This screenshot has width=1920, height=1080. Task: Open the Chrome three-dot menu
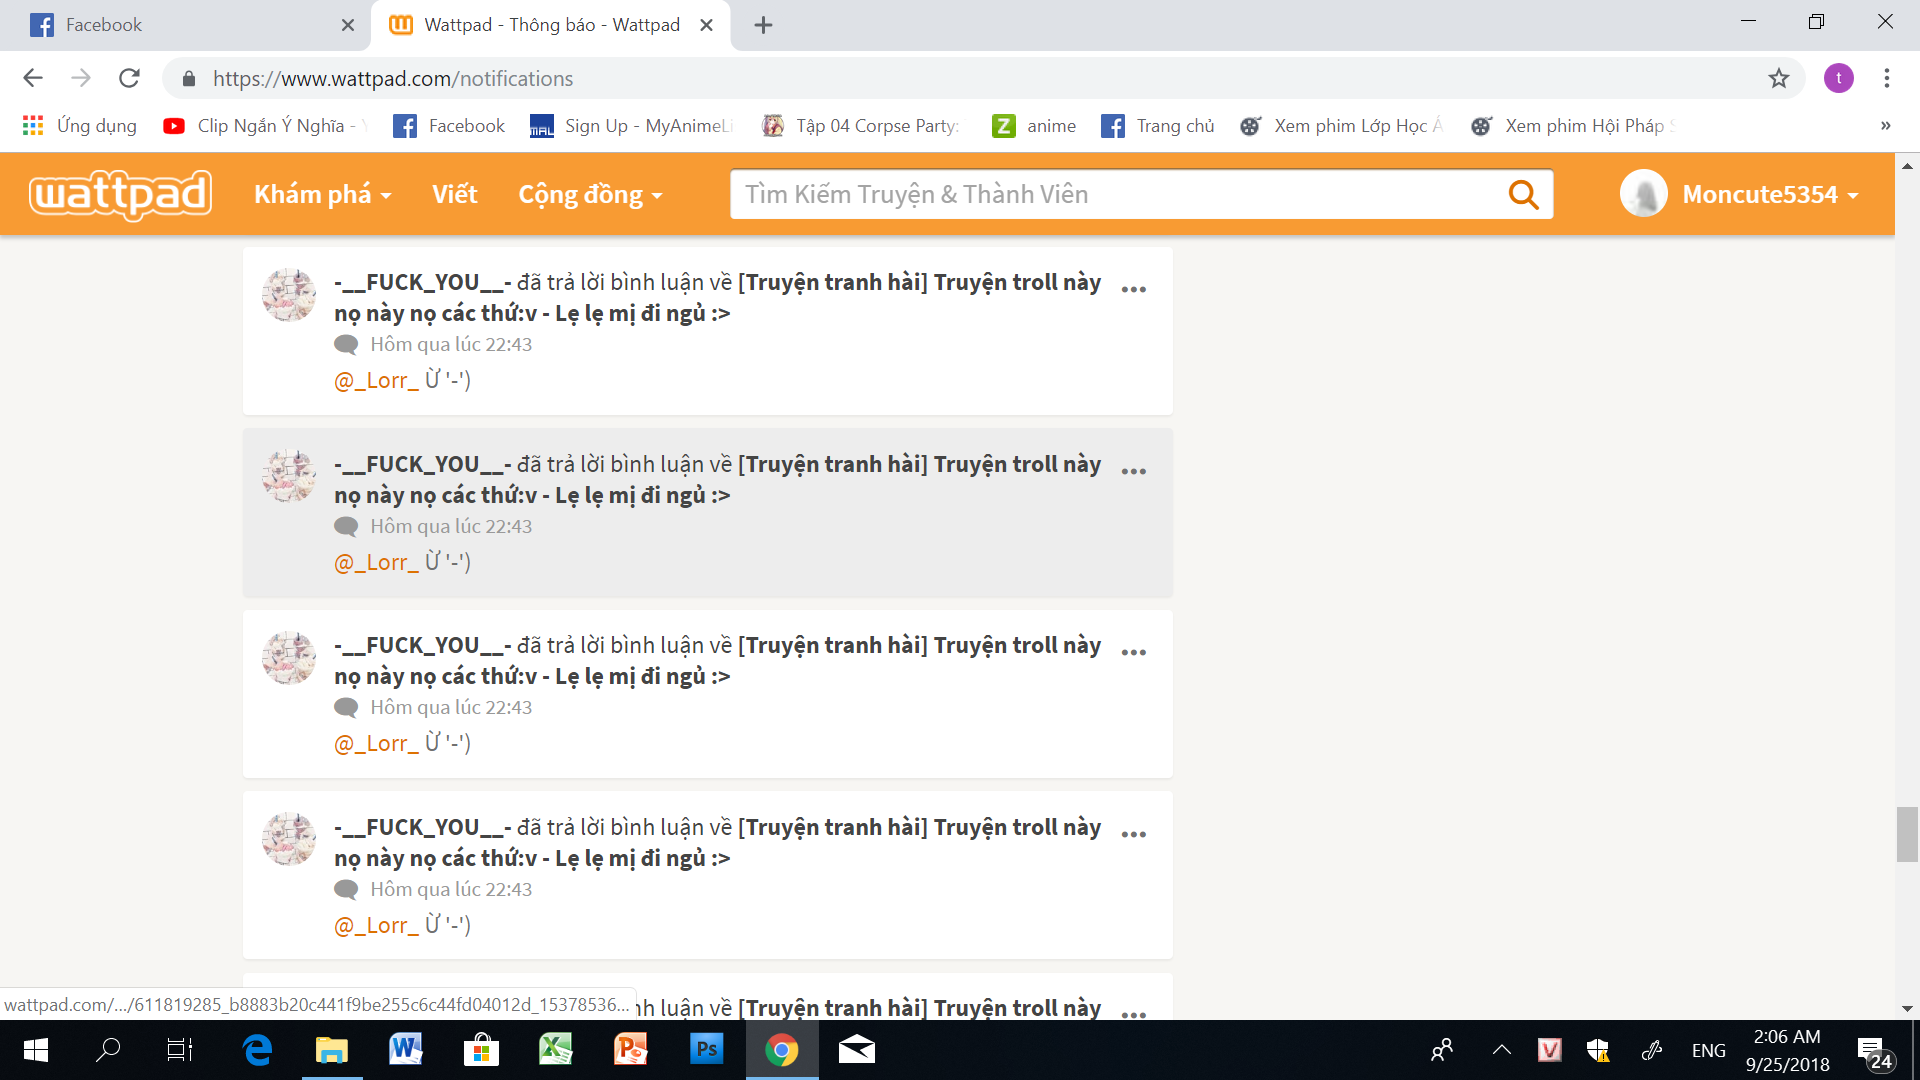coord(1886,78)
